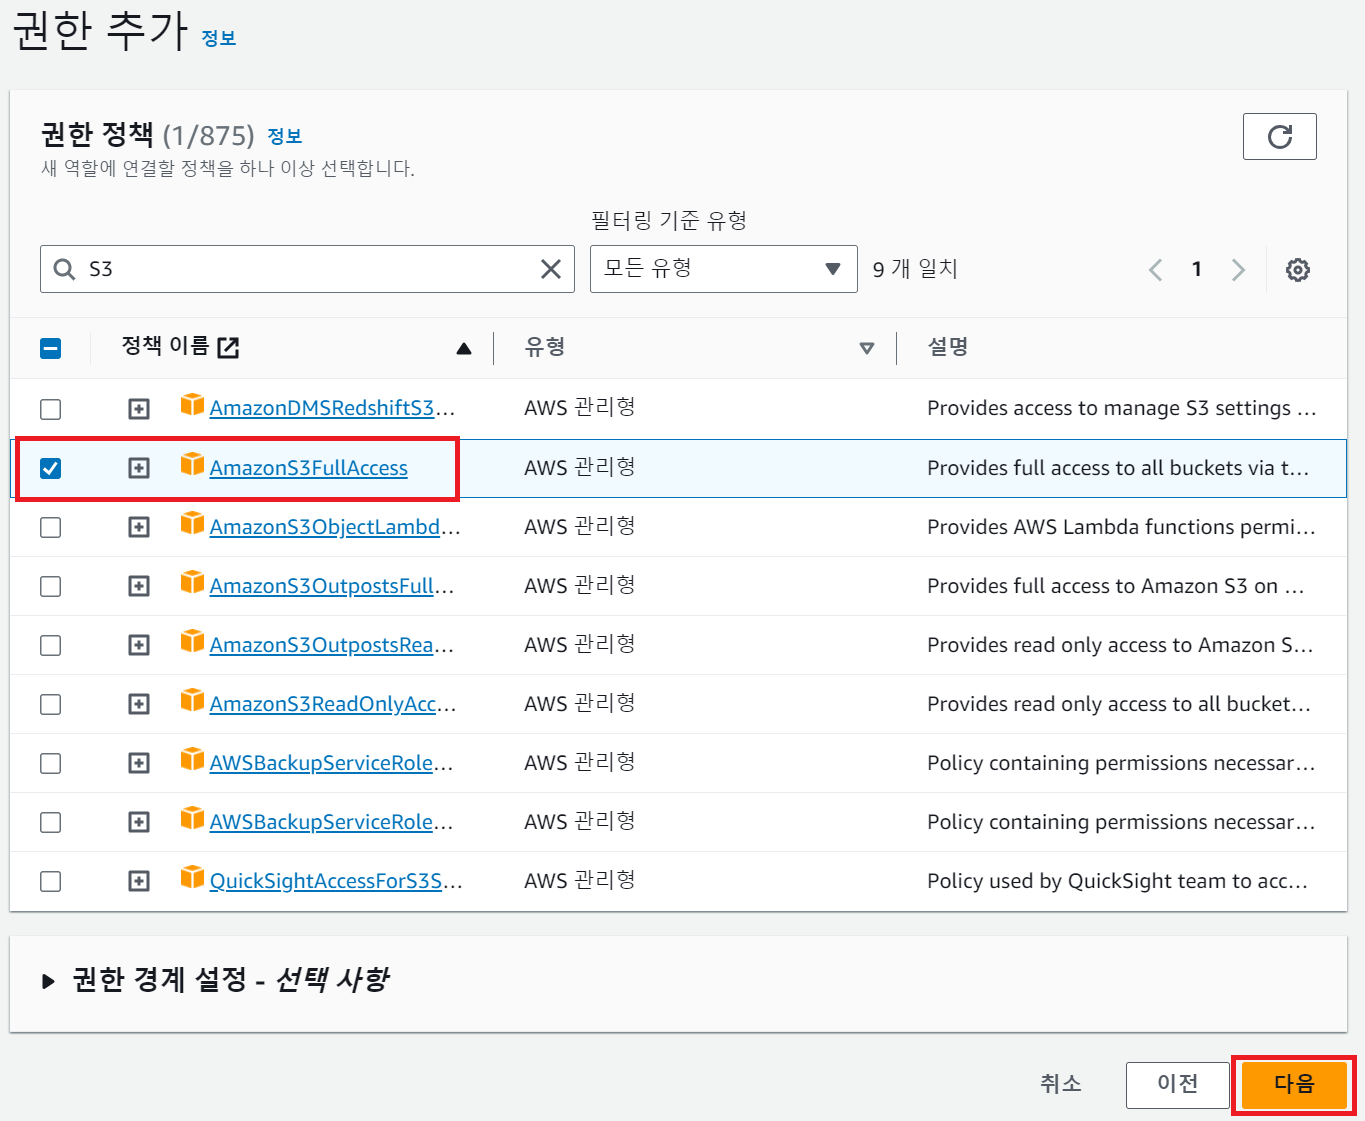Open the 정보 link next to 권한 추가
The image size is (1365, 1121).
pos(218,38)
